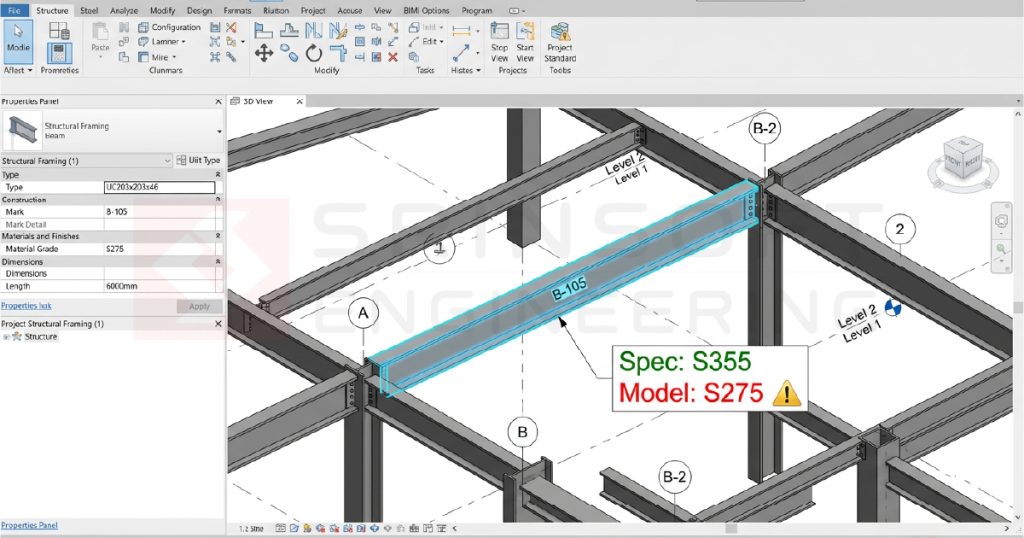Click the Move cross-arrows tool
Image resolution: width=1024 pixels, height=538 pixels.
click(x=264, y=53)
